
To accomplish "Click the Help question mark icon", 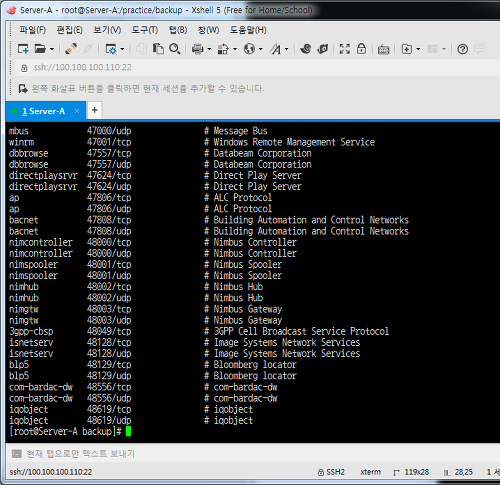I will pyautogui.click(x=462, y=49).
